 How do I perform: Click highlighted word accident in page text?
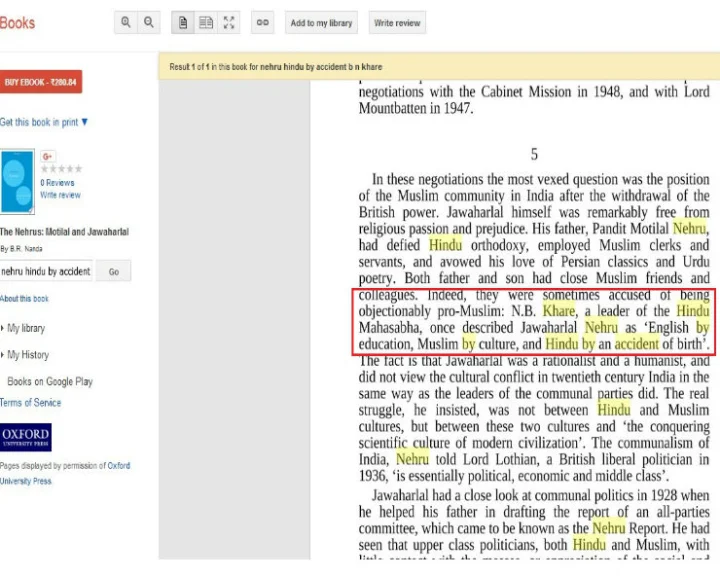(636, 344)
